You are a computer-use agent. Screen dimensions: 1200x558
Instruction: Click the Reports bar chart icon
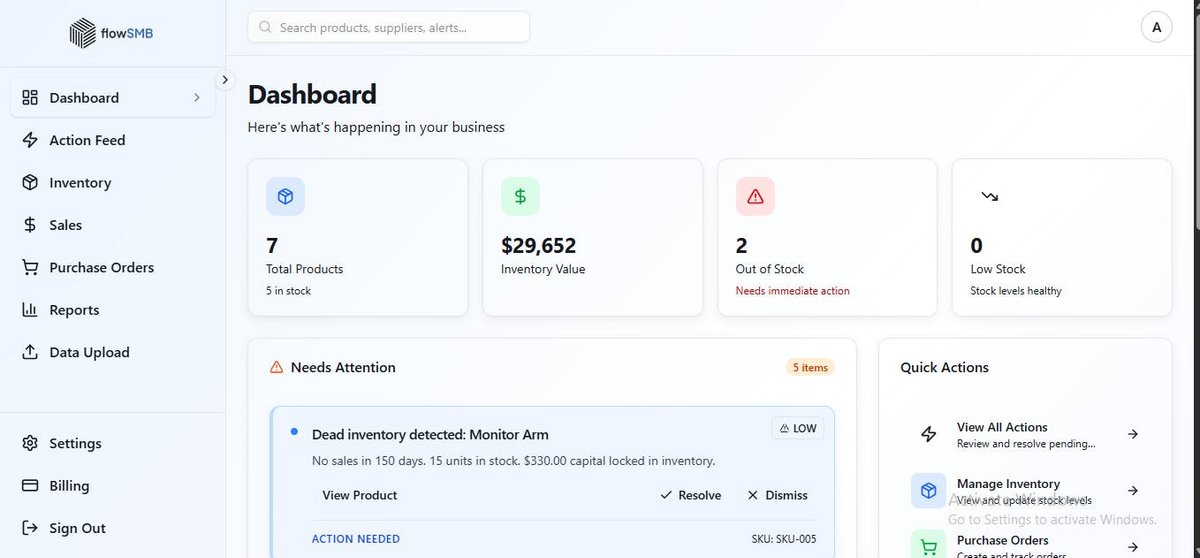pyautogui.click(x=30, y=310)
